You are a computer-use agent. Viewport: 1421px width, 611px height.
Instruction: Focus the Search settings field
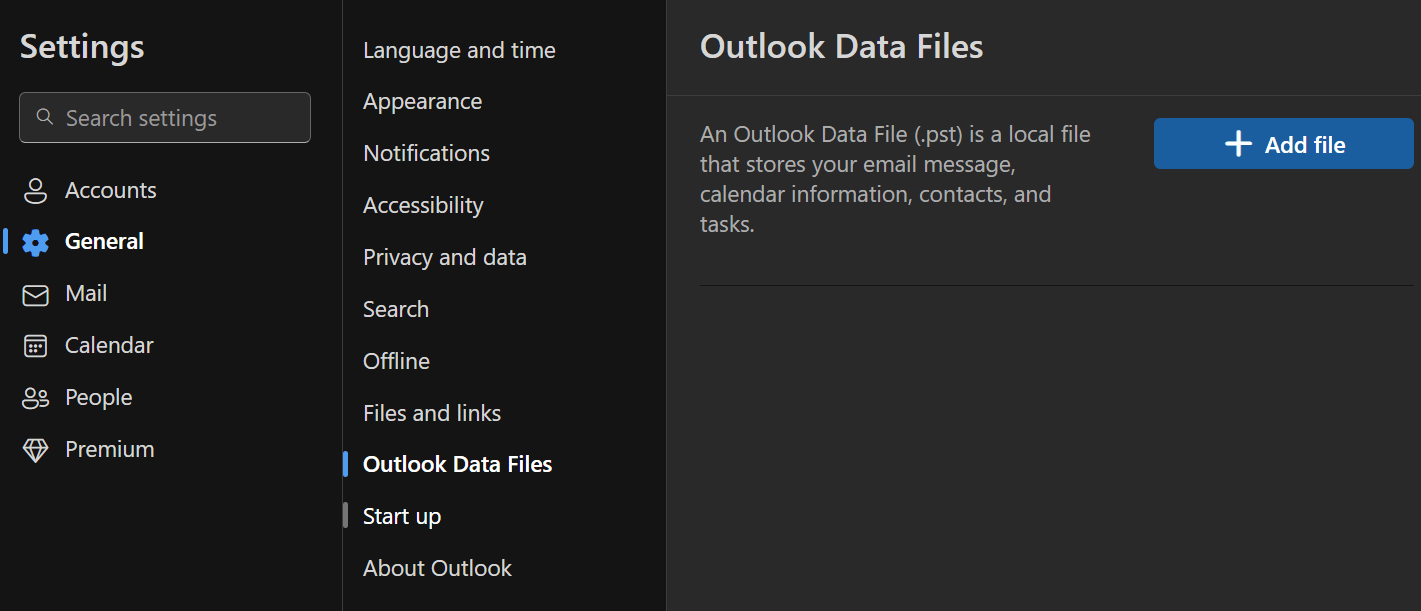tap(165, 118)
